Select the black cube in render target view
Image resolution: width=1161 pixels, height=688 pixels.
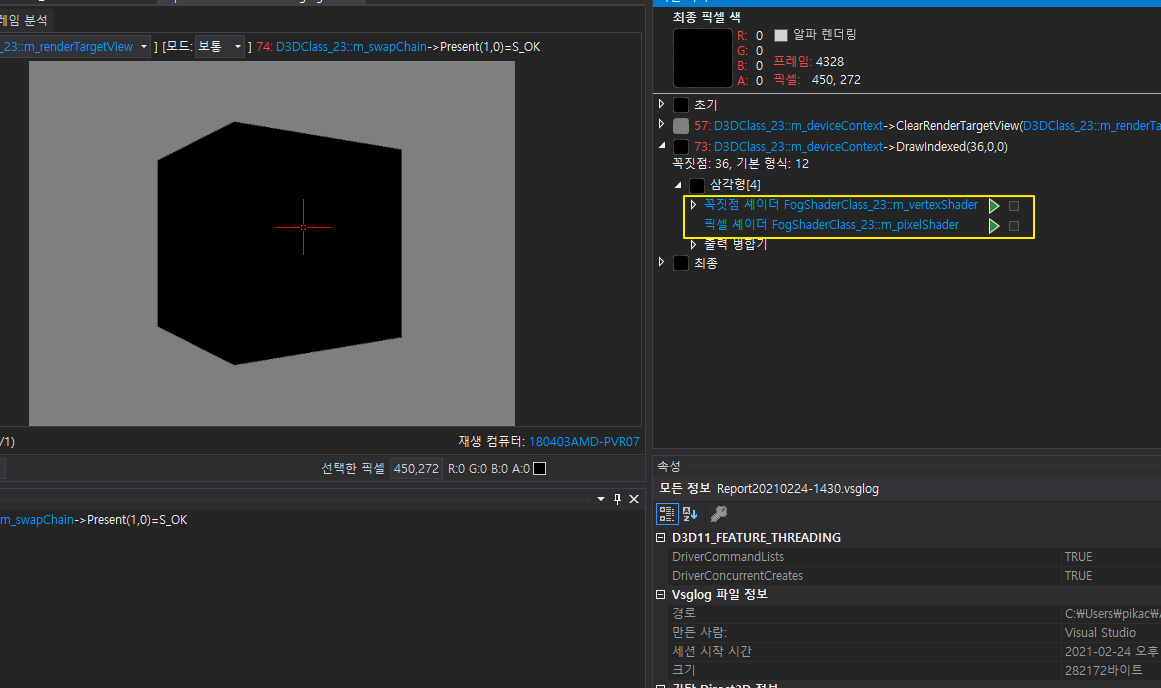pyautogui.click(x=279, y=243)
